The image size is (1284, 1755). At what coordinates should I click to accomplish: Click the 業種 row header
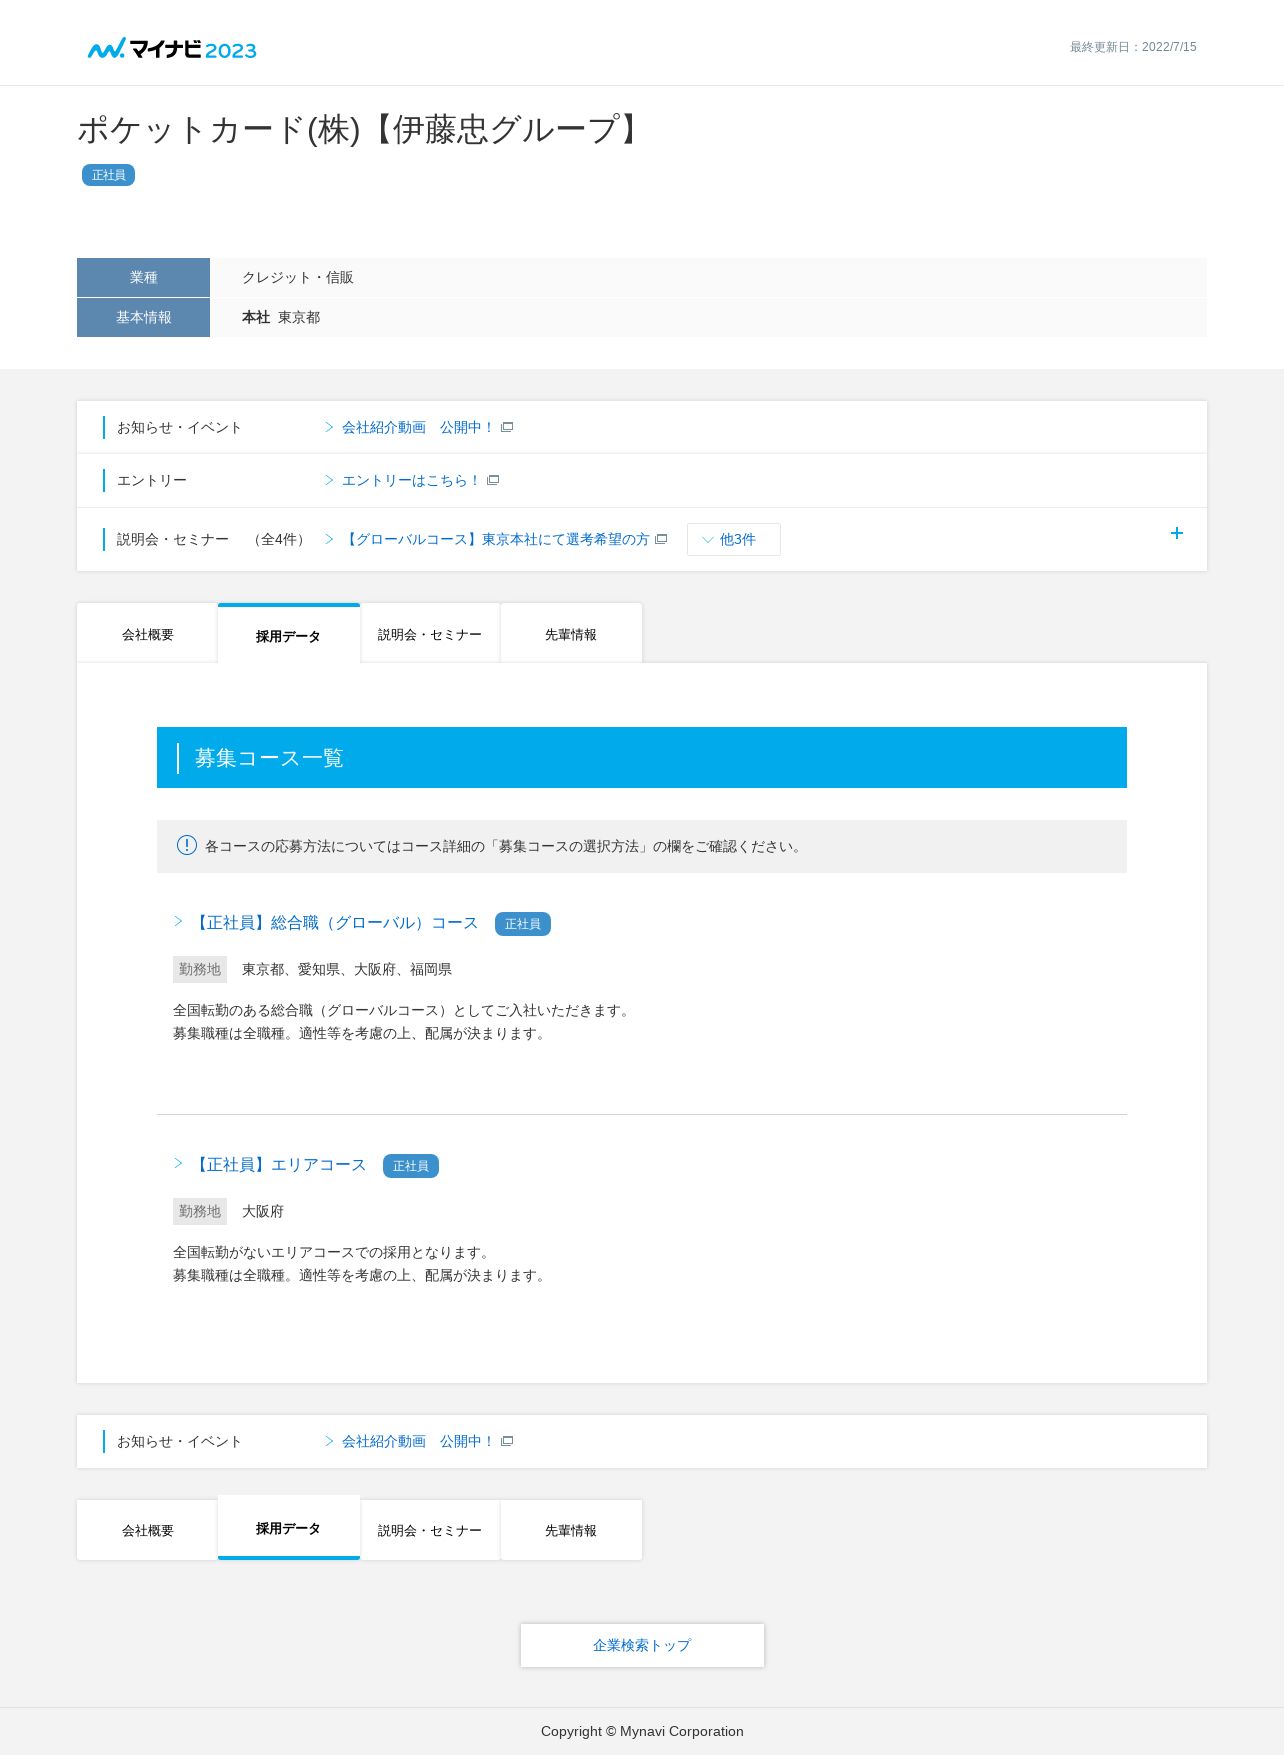coord(143,277)
